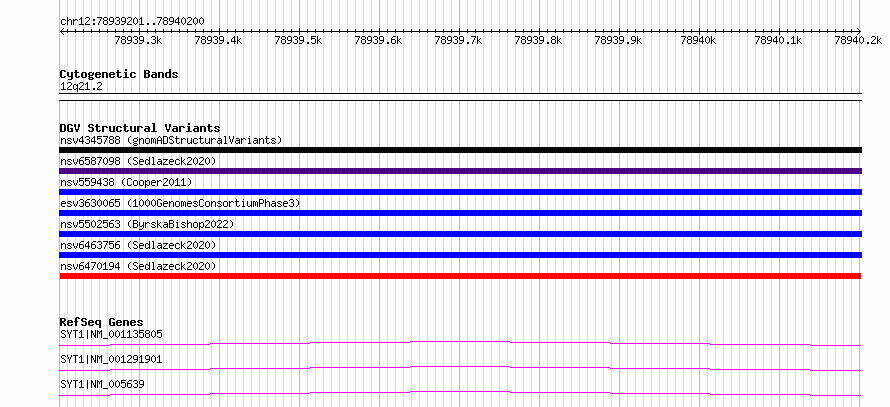Open variant nsv4345788 gnomADStructuralVariants label

pyautogui.click(x=171, y=140)
